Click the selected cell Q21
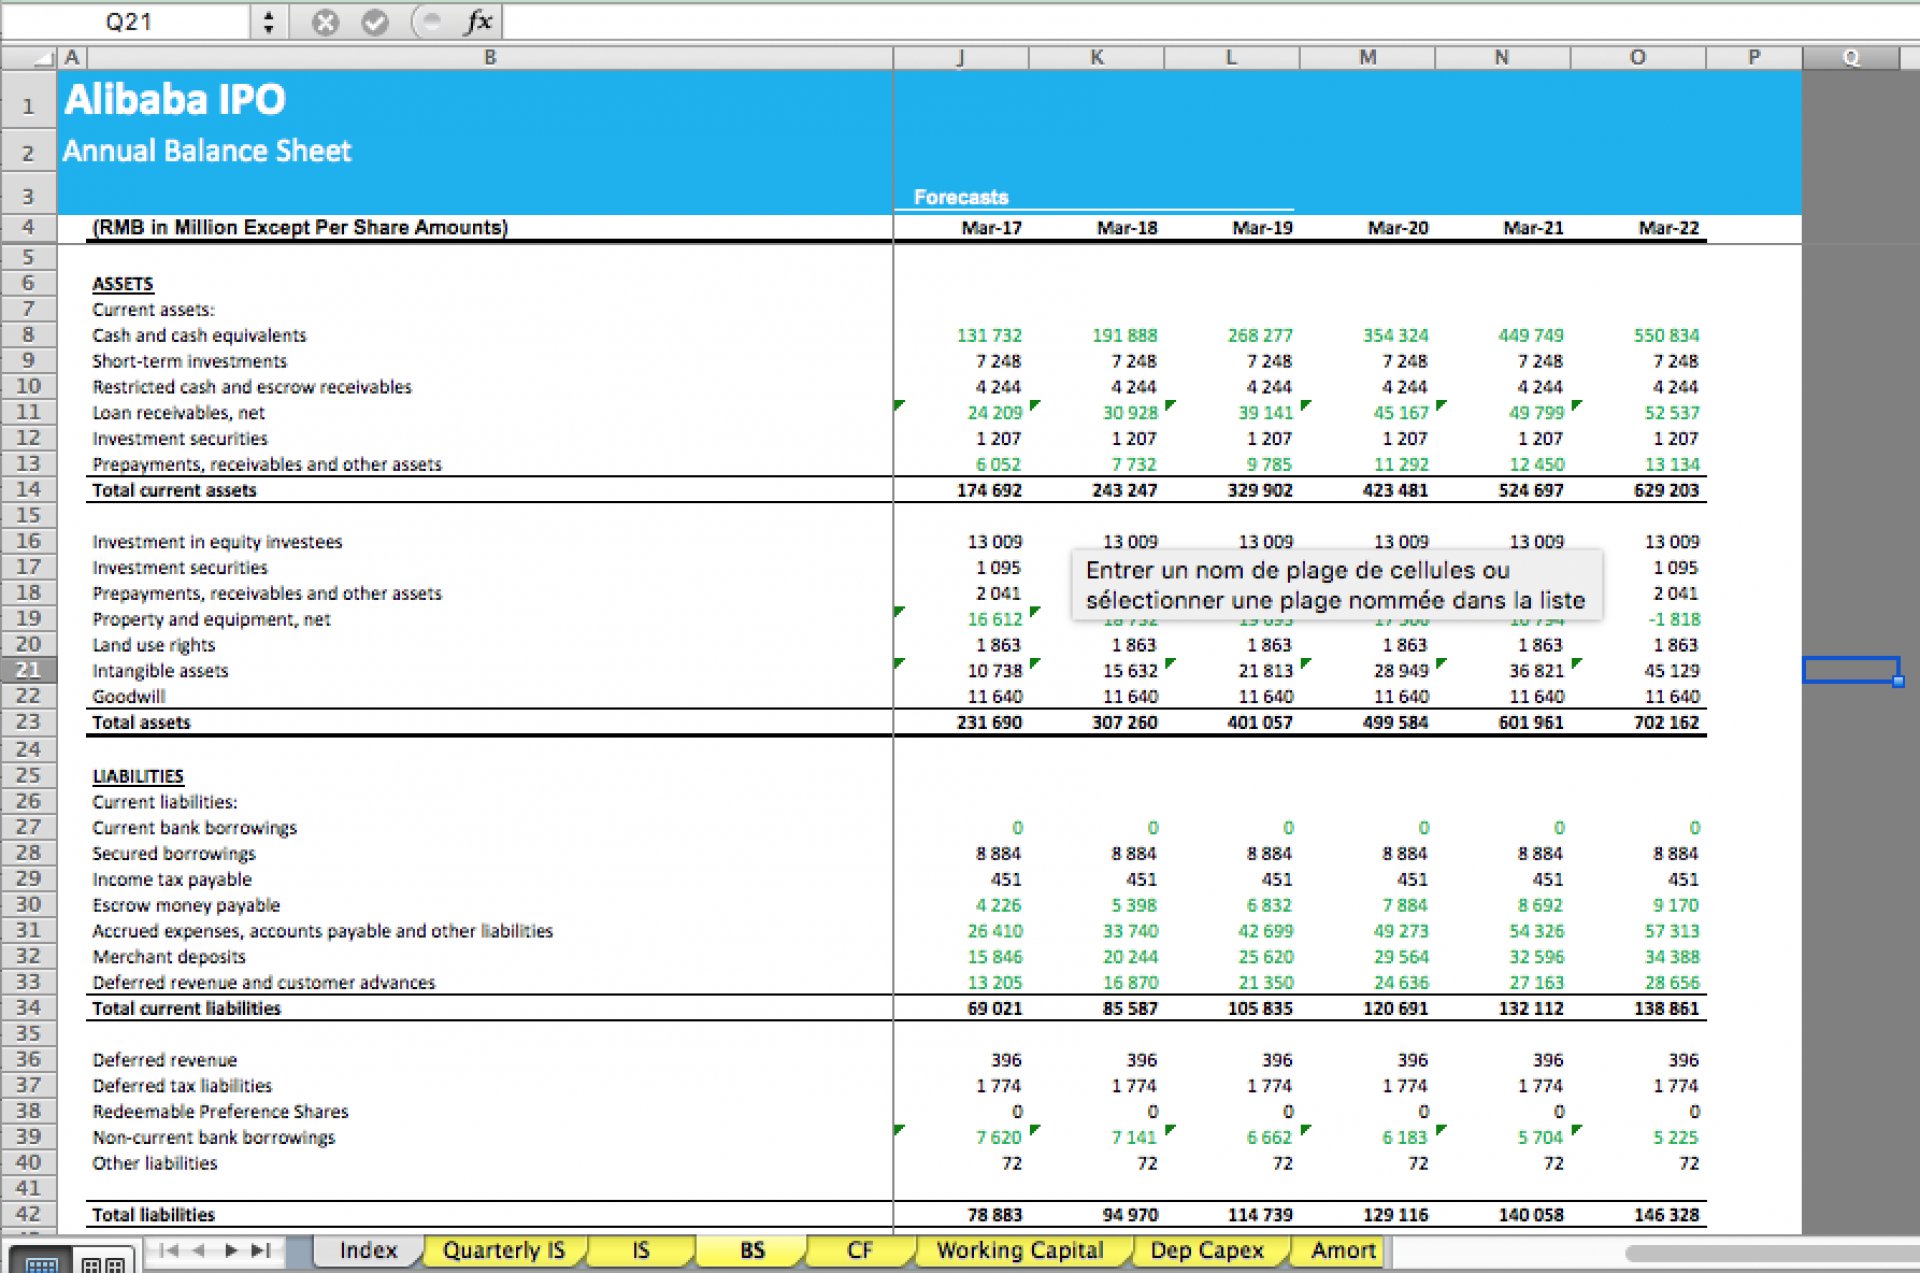Image resolution: width=1920 pixels, height=1273 pixels. [x=1851, y=670]
